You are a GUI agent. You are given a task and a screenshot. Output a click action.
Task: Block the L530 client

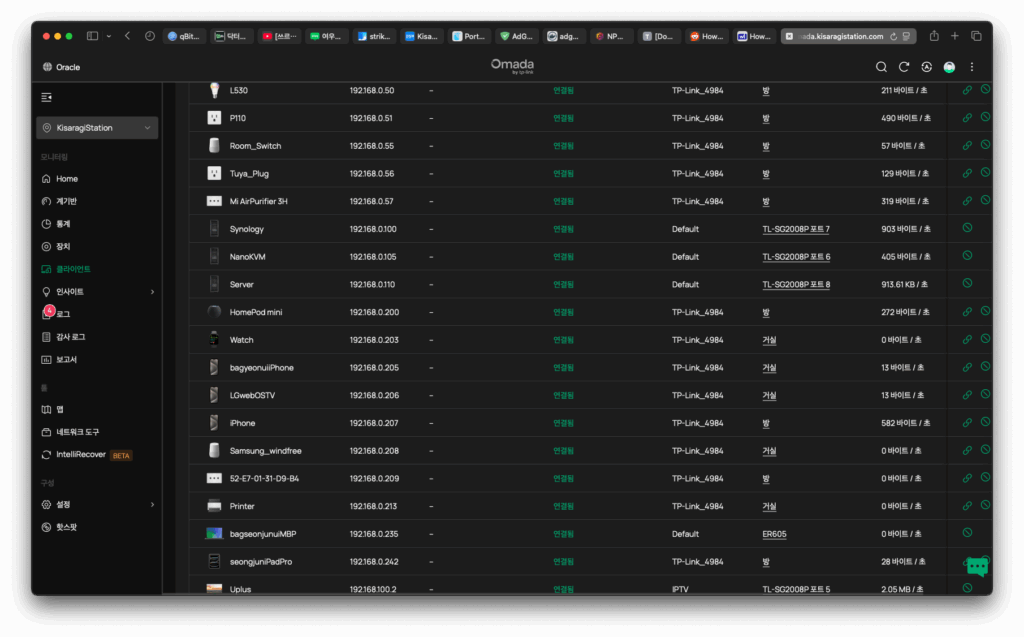985,89
